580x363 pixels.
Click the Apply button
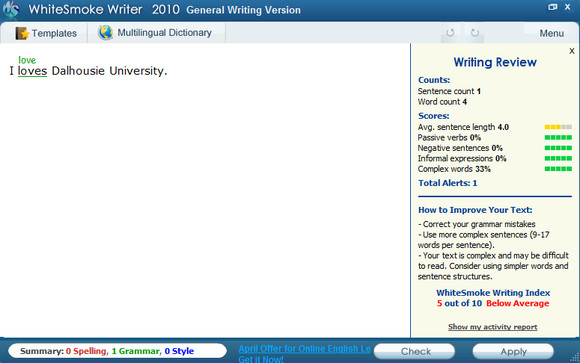tap(513, 351)
